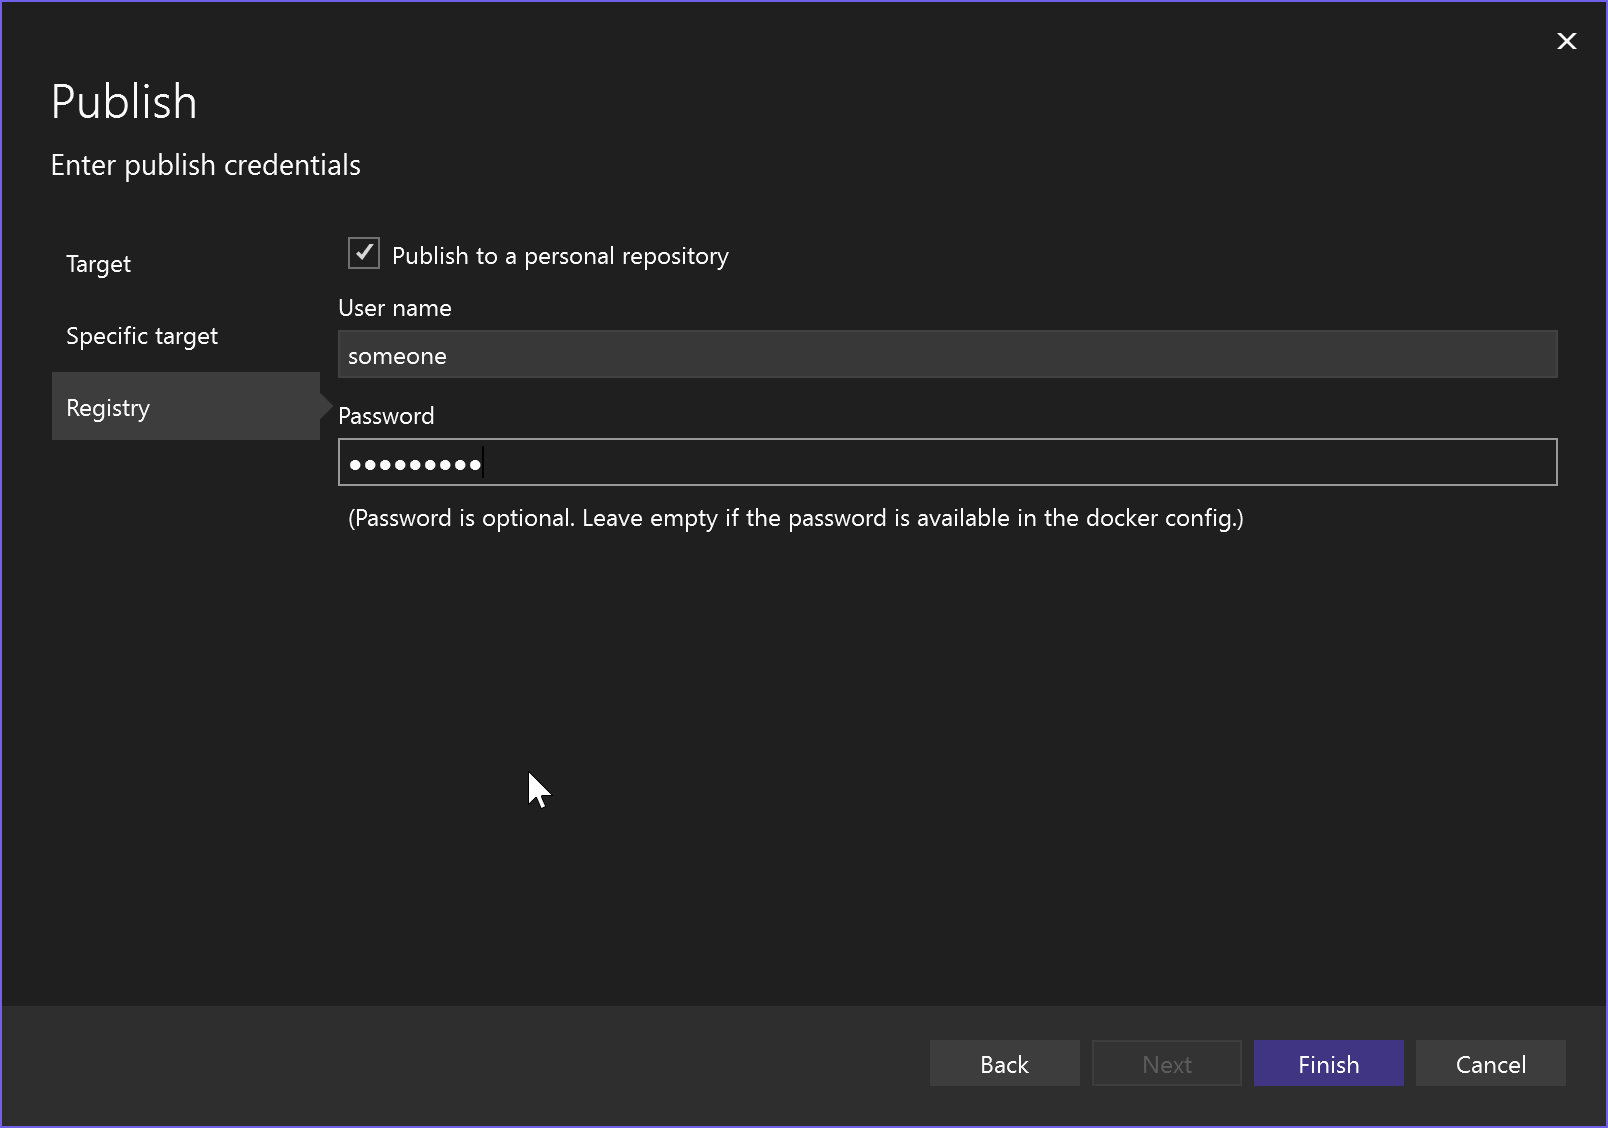This screenshot has height=1128, width=1608.
Task: Click the username text reading "someone"
Action: pyautogui.click(x=396, y=355)
